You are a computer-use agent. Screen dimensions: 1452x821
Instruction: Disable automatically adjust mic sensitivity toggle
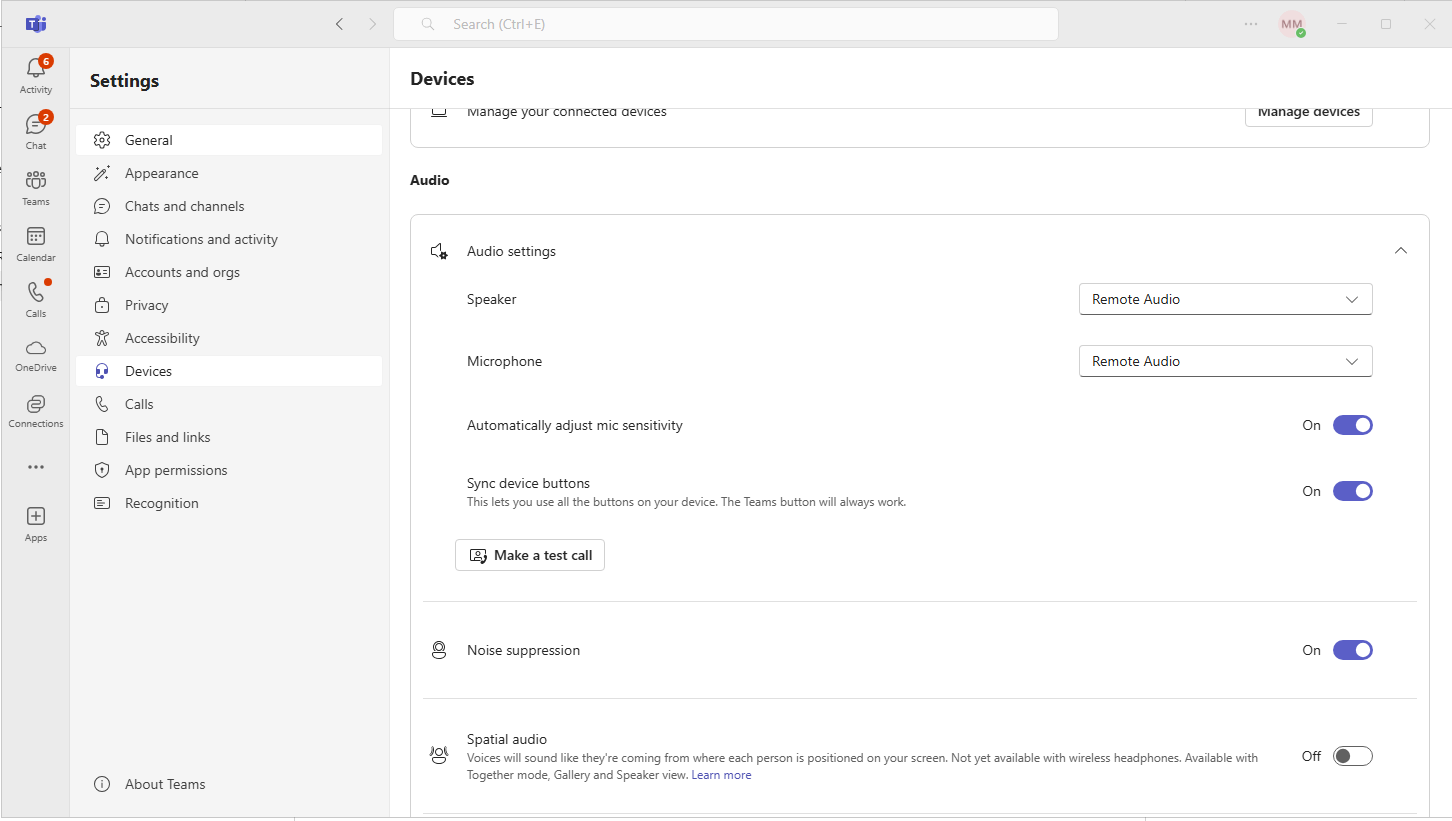pos(1352,425)
